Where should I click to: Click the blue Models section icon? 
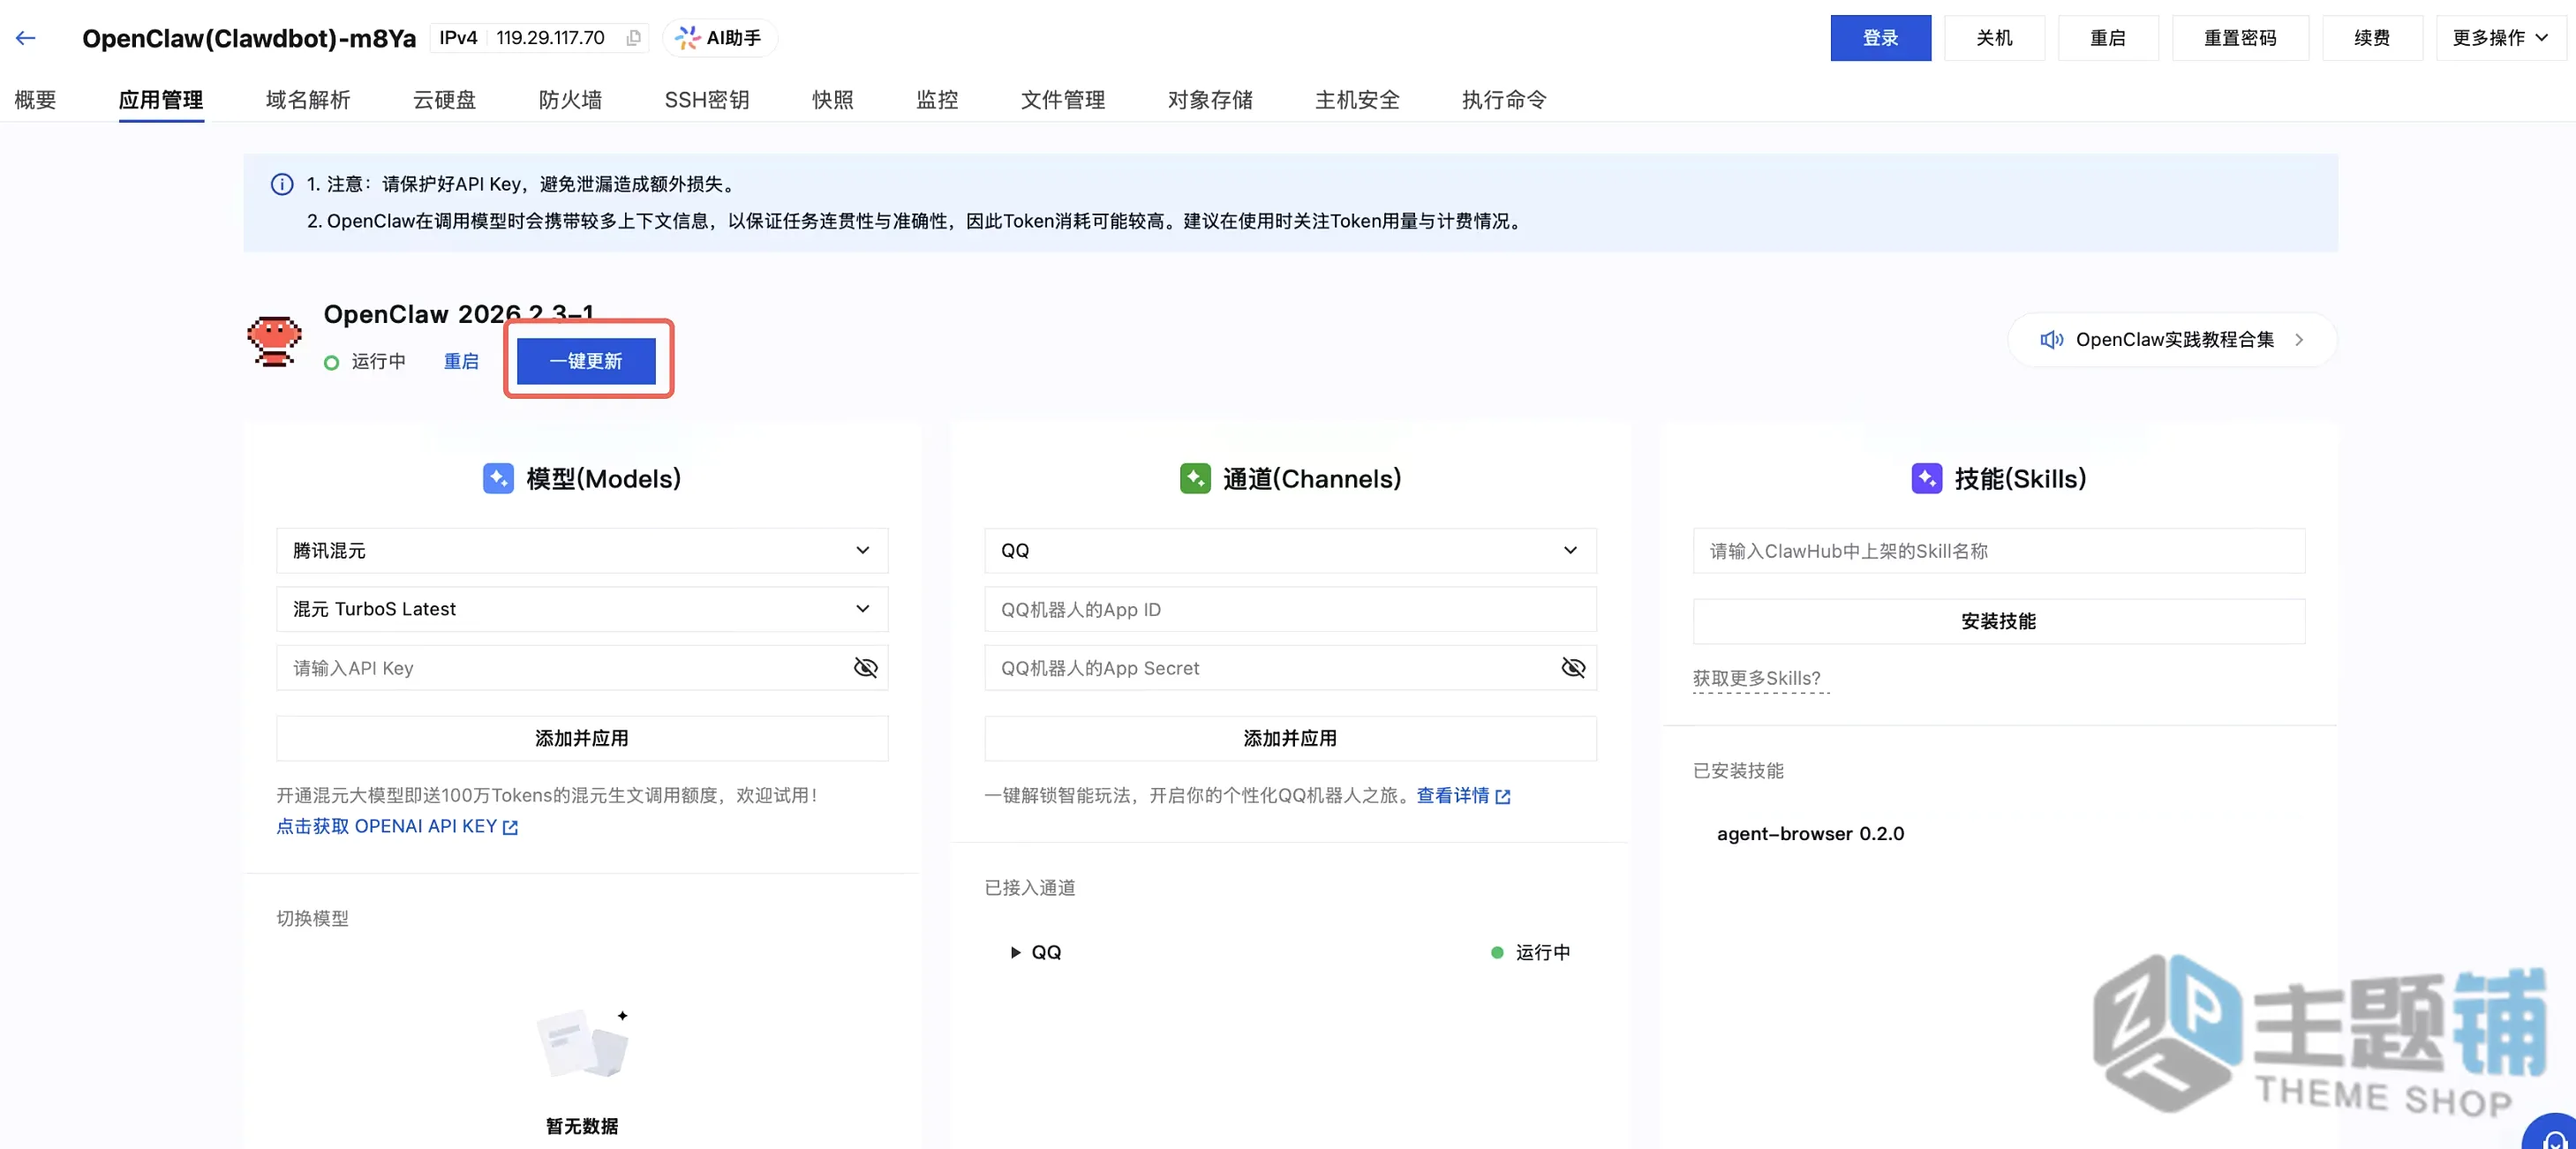tap(498, 478)
